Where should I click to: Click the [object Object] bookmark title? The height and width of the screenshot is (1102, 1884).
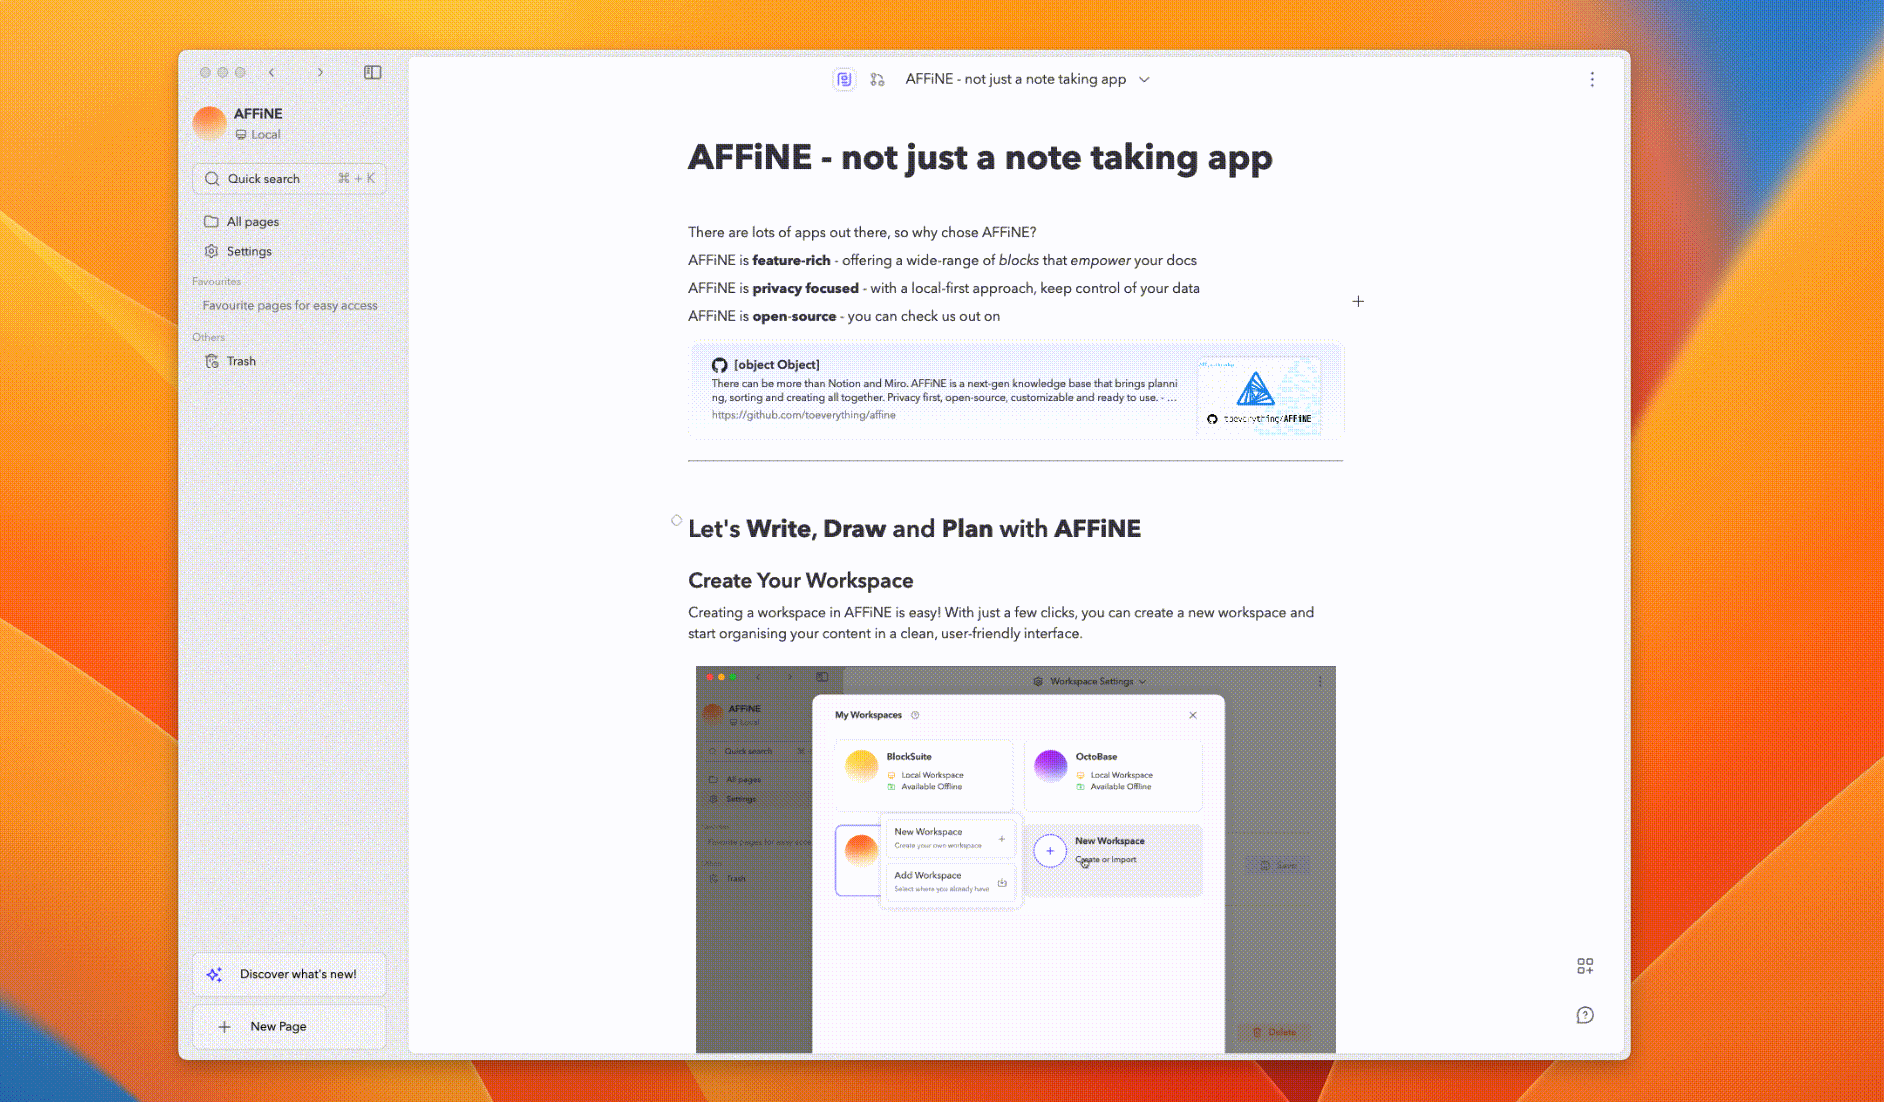[776, 364]
